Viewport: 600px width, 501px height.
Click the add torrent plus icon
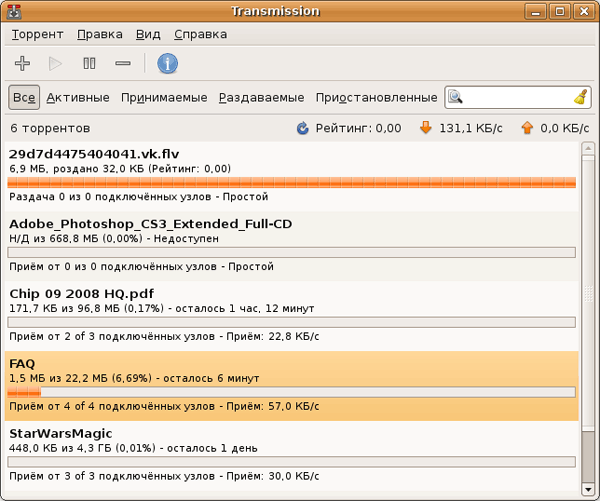point(22,64)
